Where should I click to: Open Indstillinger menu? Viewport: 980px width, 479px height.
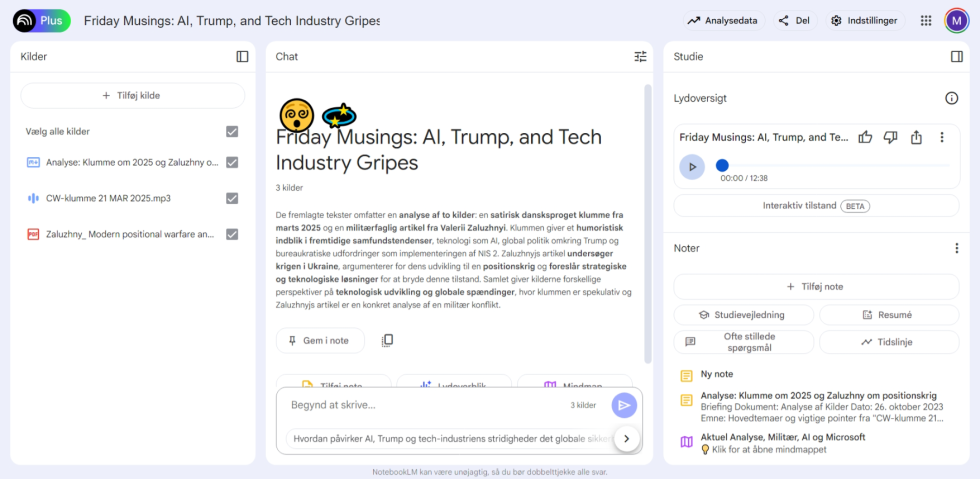[x=866, y=21]
